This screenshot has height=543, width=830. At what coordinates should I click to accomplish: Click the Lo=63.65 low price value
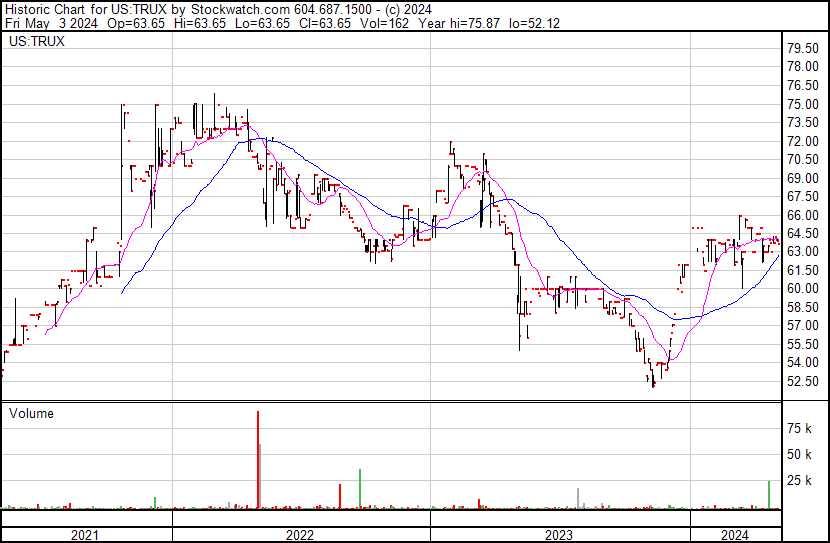click(x=264, y=23)
